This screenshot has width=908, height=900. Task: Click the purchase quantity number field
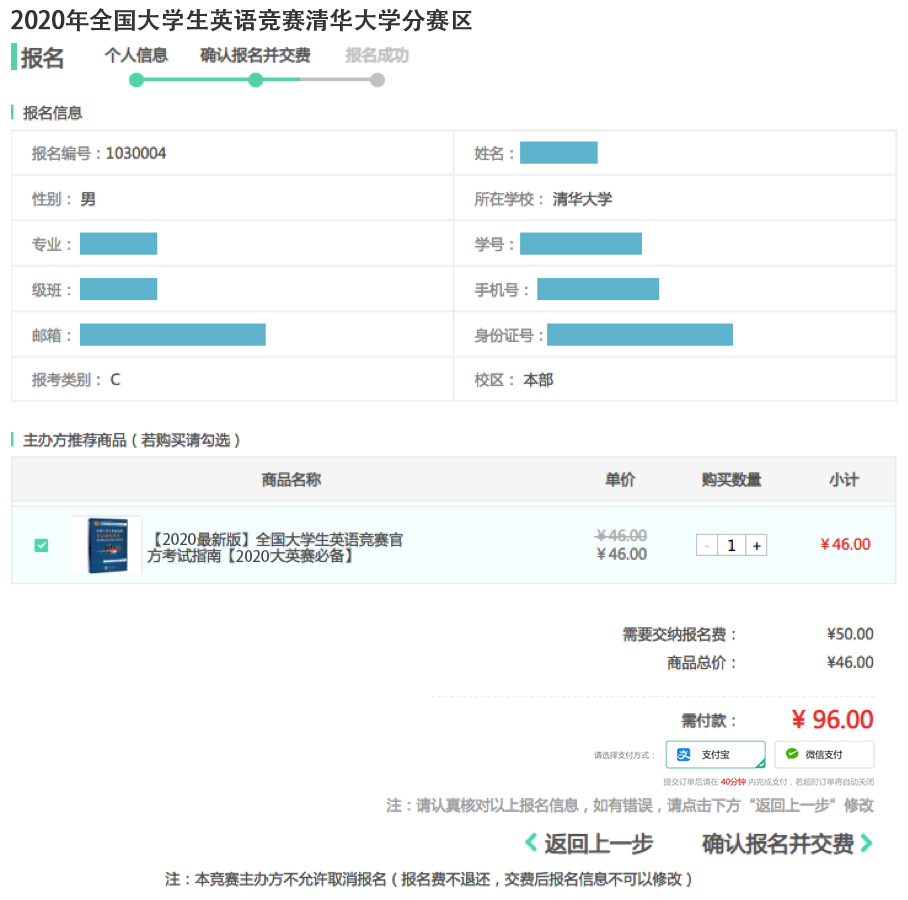click(x=732, y=545)
